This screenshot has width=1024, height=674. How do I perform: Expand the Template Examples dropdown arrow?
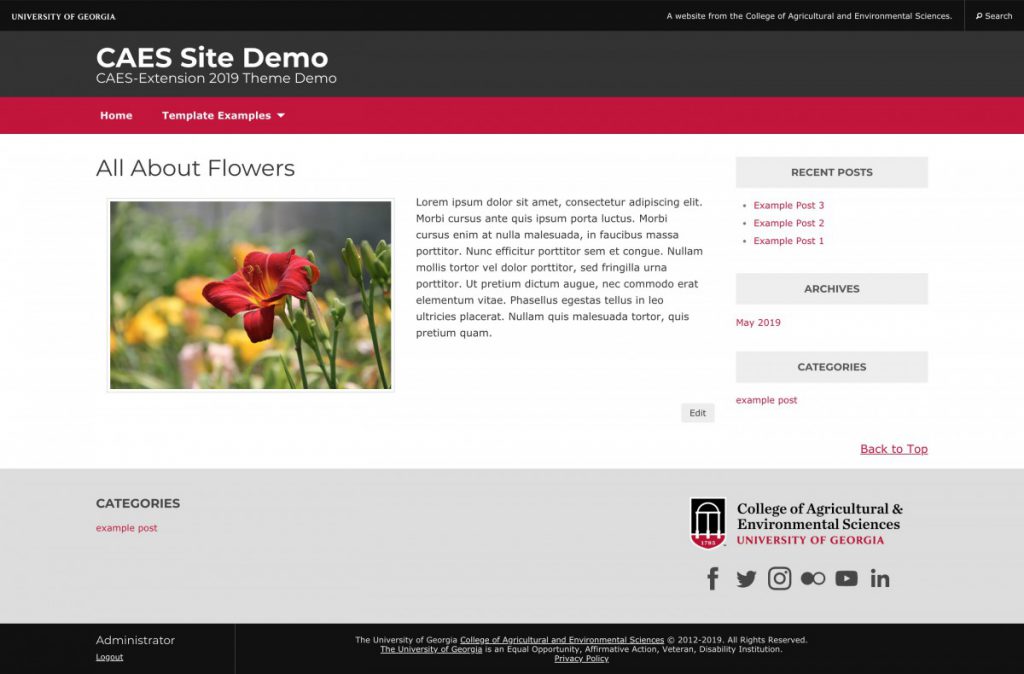(281, 116)
